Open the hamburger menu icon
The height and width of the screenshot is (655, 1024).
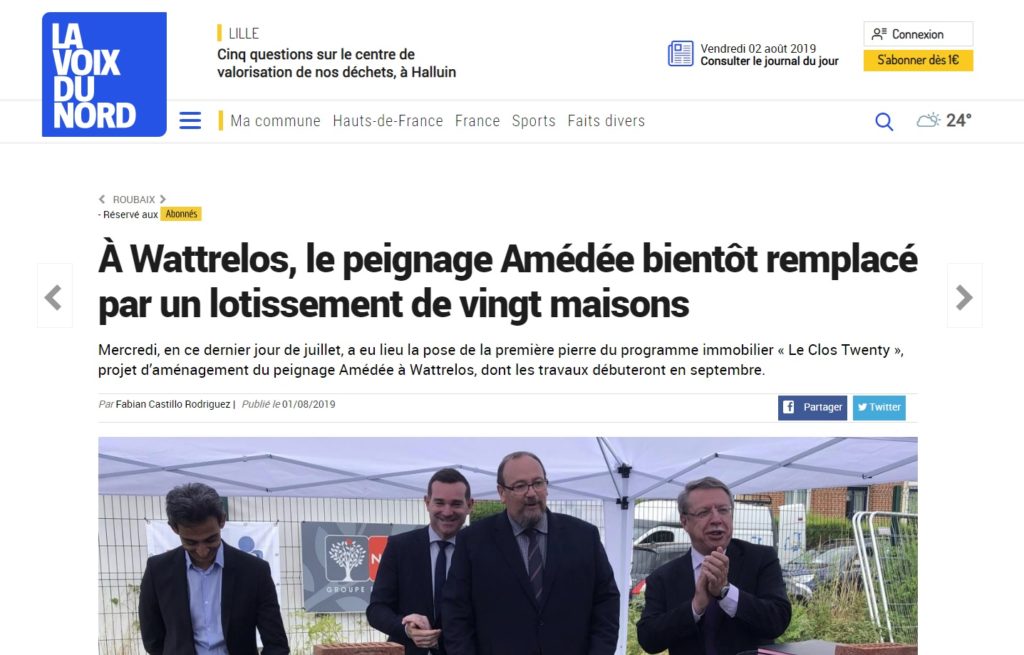tap(190, 121)
